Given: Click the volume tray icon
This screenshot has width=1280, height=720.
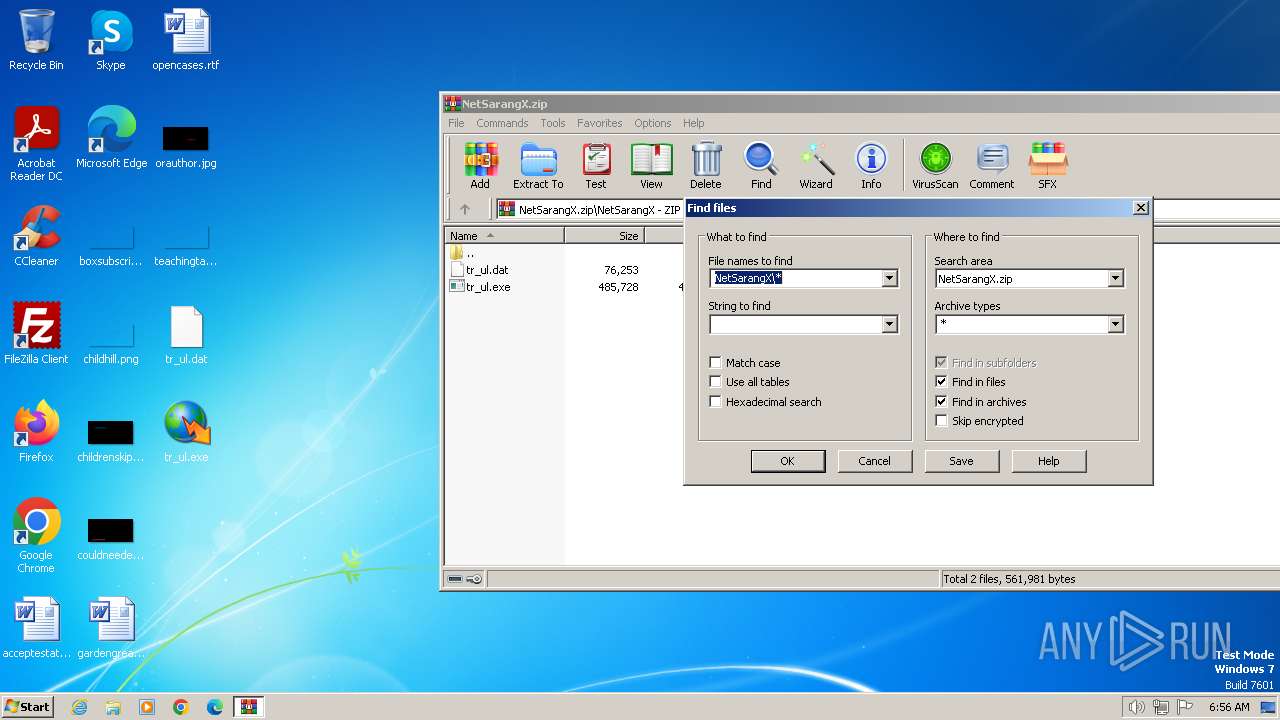Looking at the screenshot, I should (1136, 707).
